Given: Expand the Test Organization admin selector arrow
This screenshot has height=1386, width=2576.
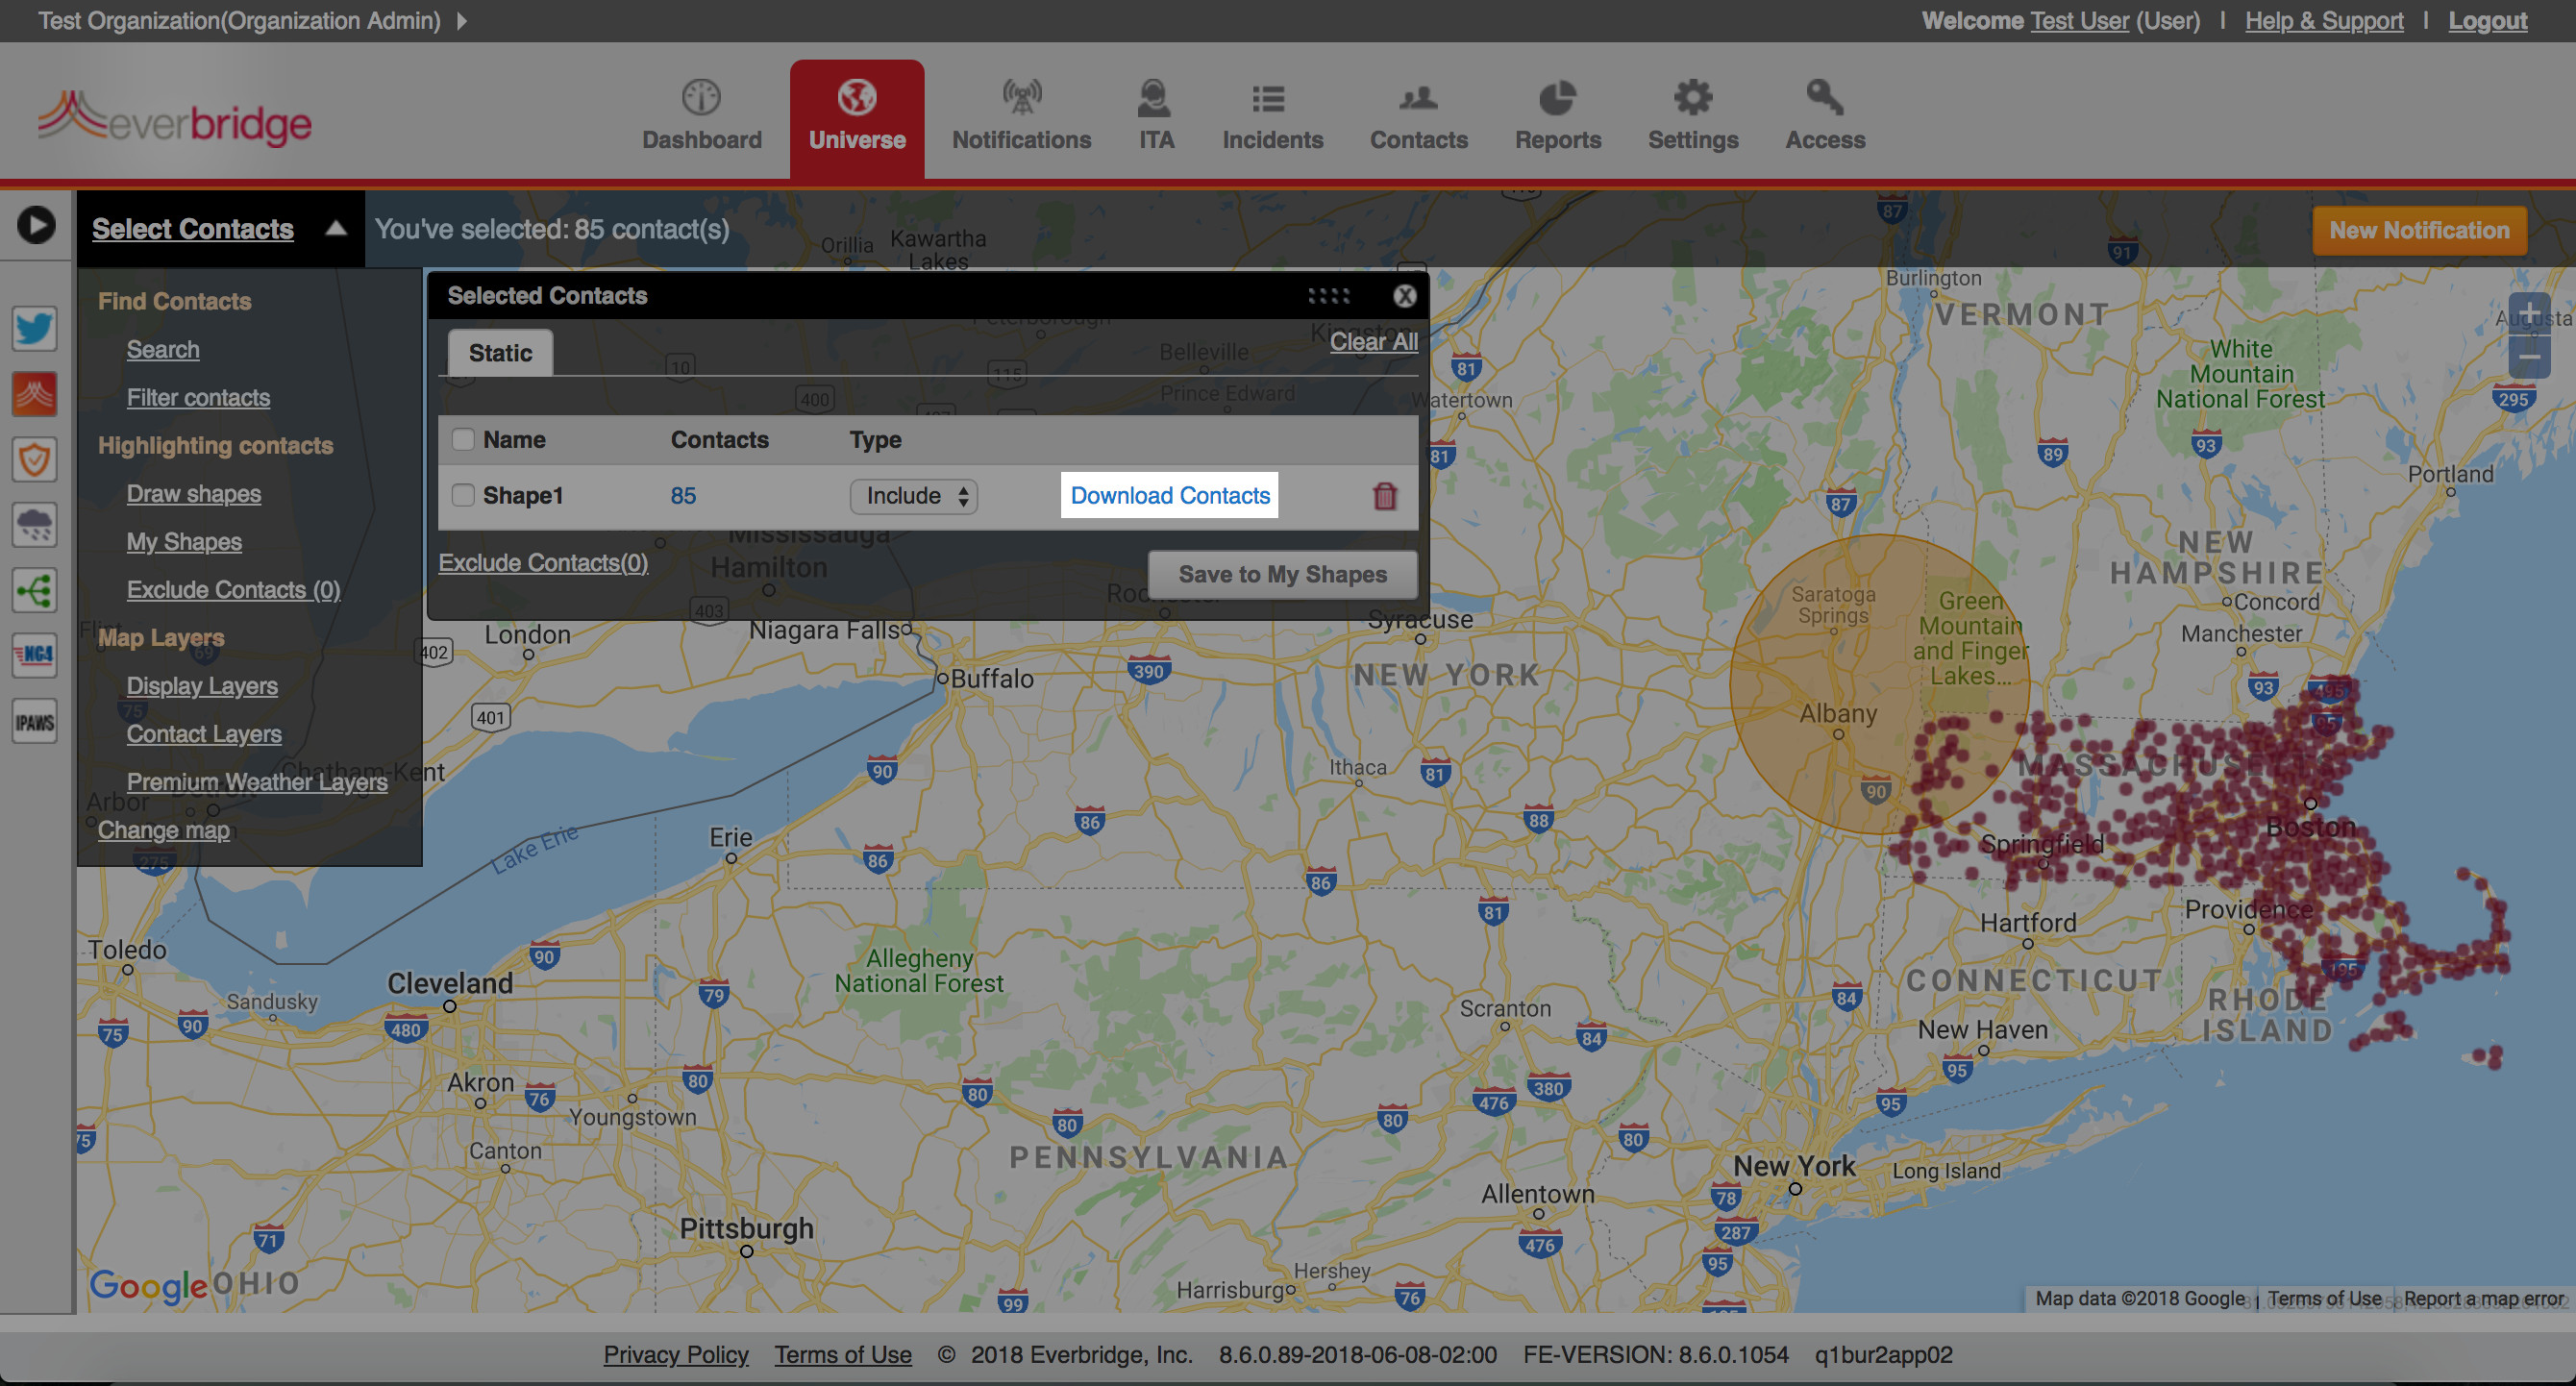Looking at the screenshot, I should pos(461,20).
